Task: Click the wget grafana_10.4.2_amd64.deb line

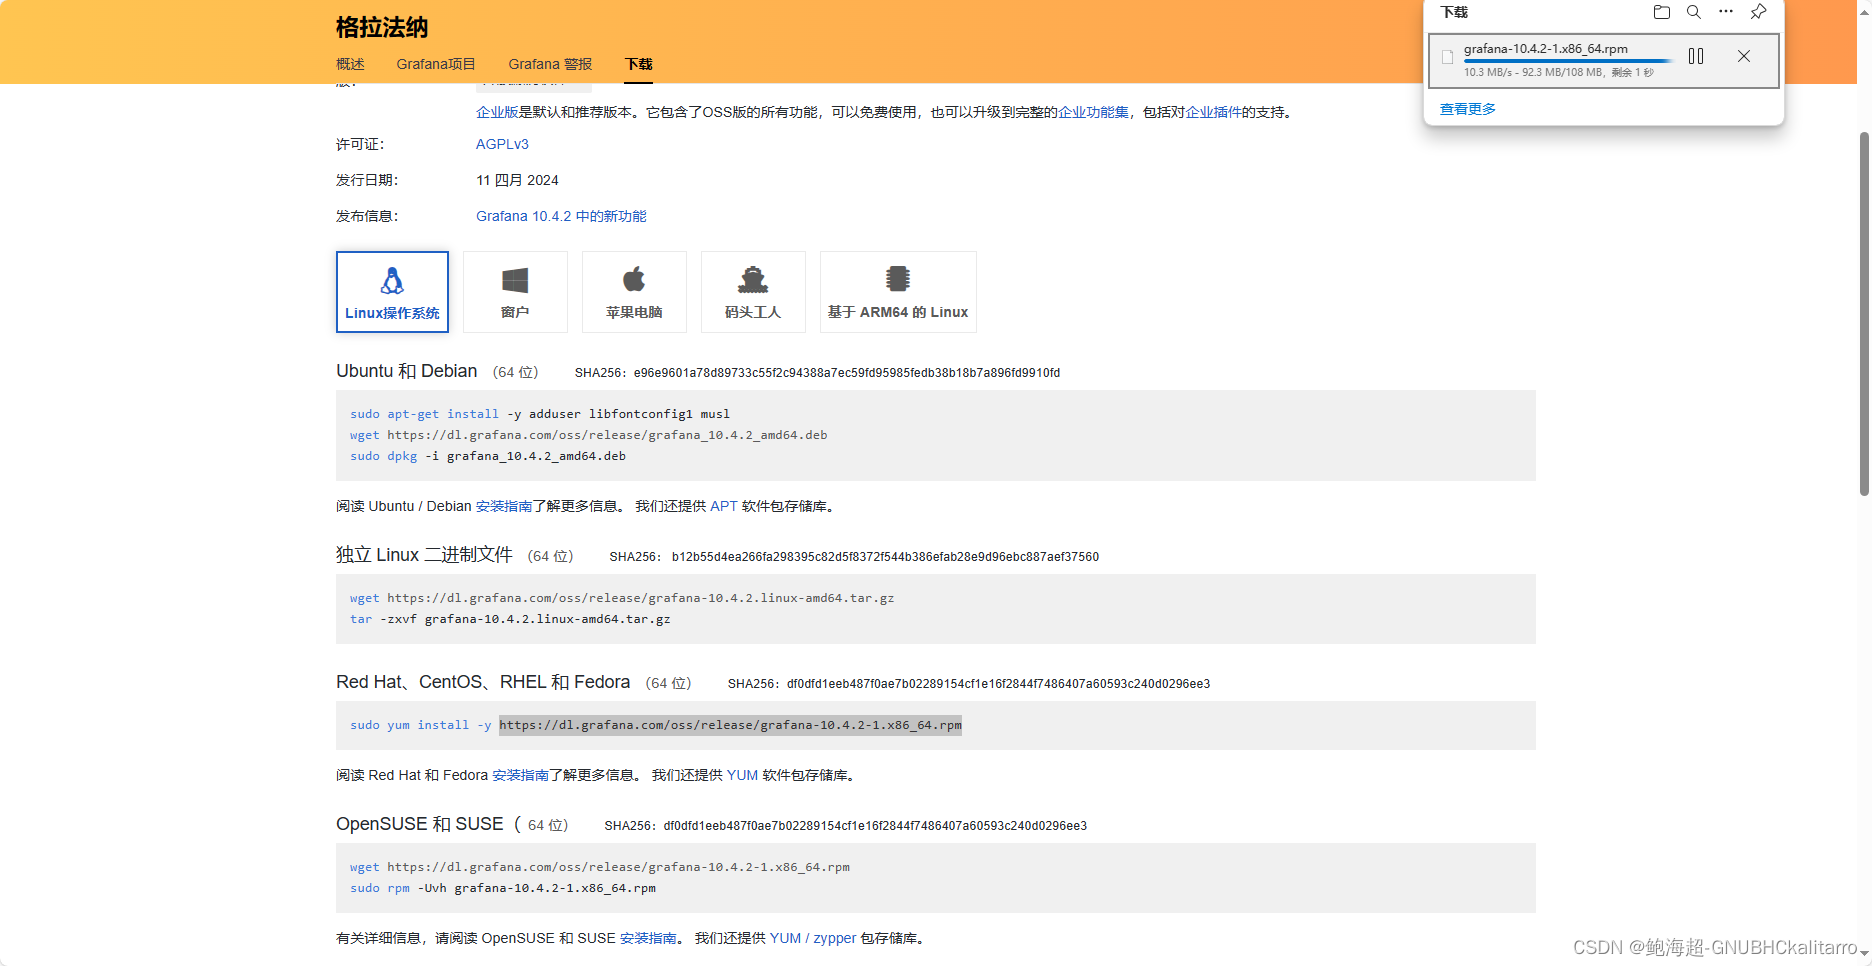Action: (x=588, y=435)
